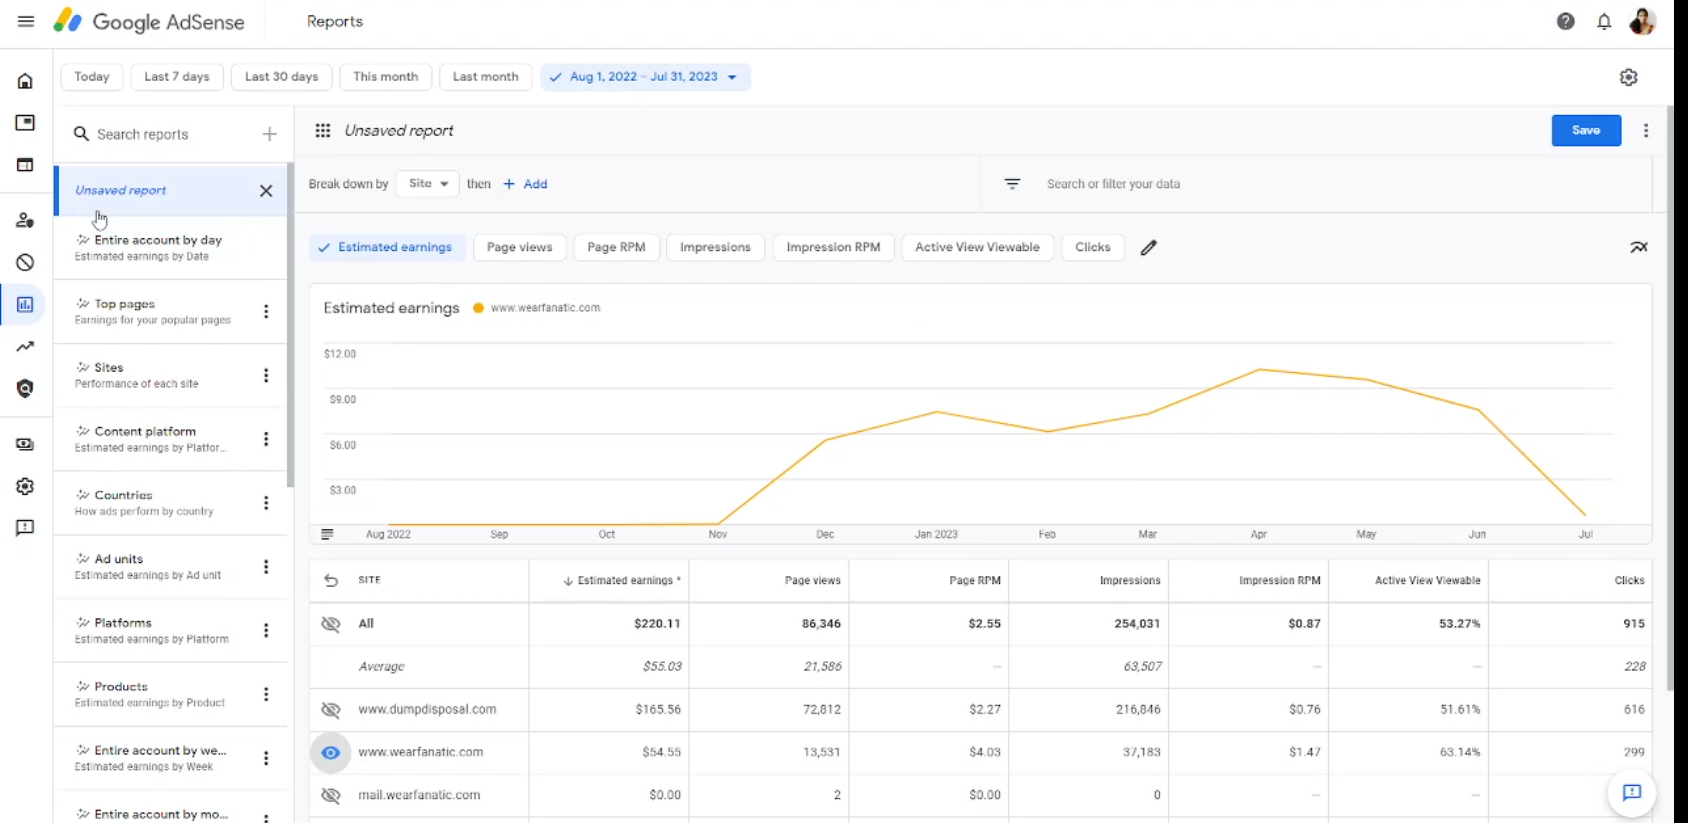This screenshot has width=1688, height=823.
Task: Open options for Products report
Action: pos(266,695)
